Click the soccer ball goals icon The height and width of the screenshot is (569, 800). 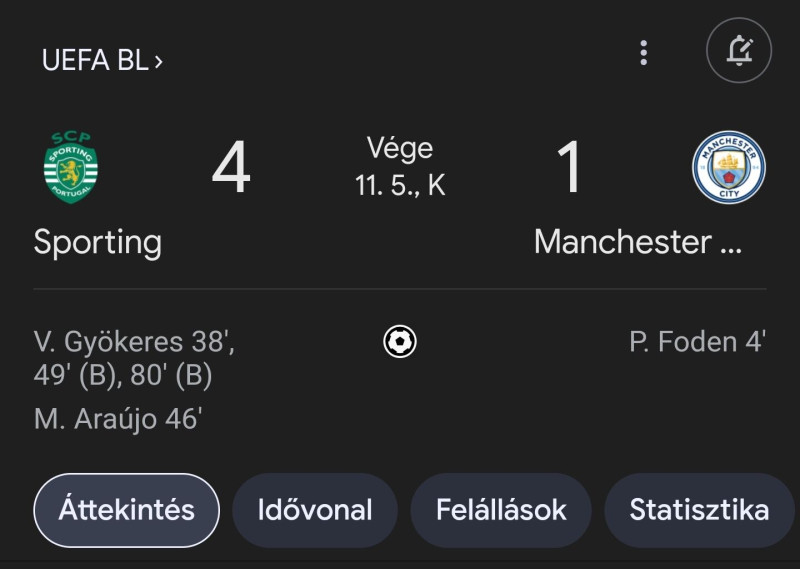(400, 342)
